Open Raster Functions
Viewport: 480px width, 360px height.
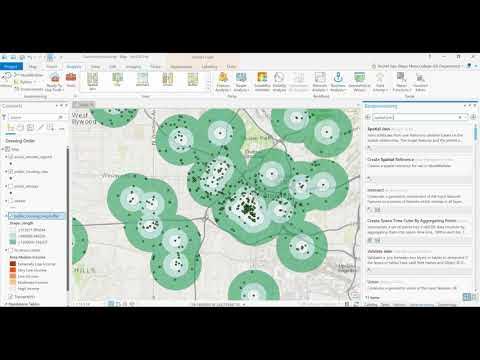click(401, 82)
